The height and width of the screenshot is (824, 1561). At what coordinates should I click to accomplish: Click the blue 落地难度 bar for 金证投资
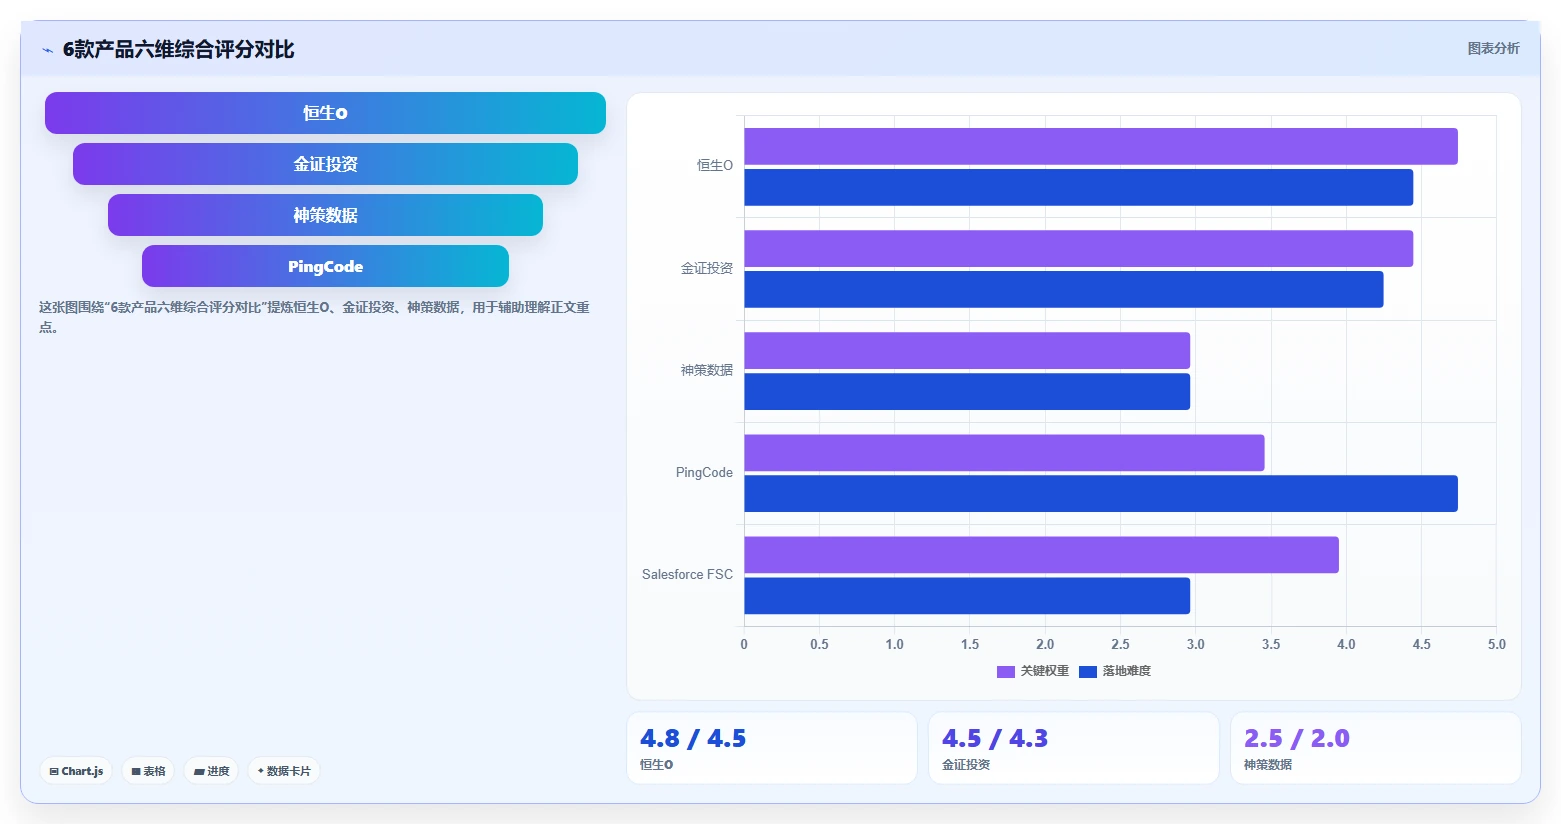click(x=1064, y=289)
